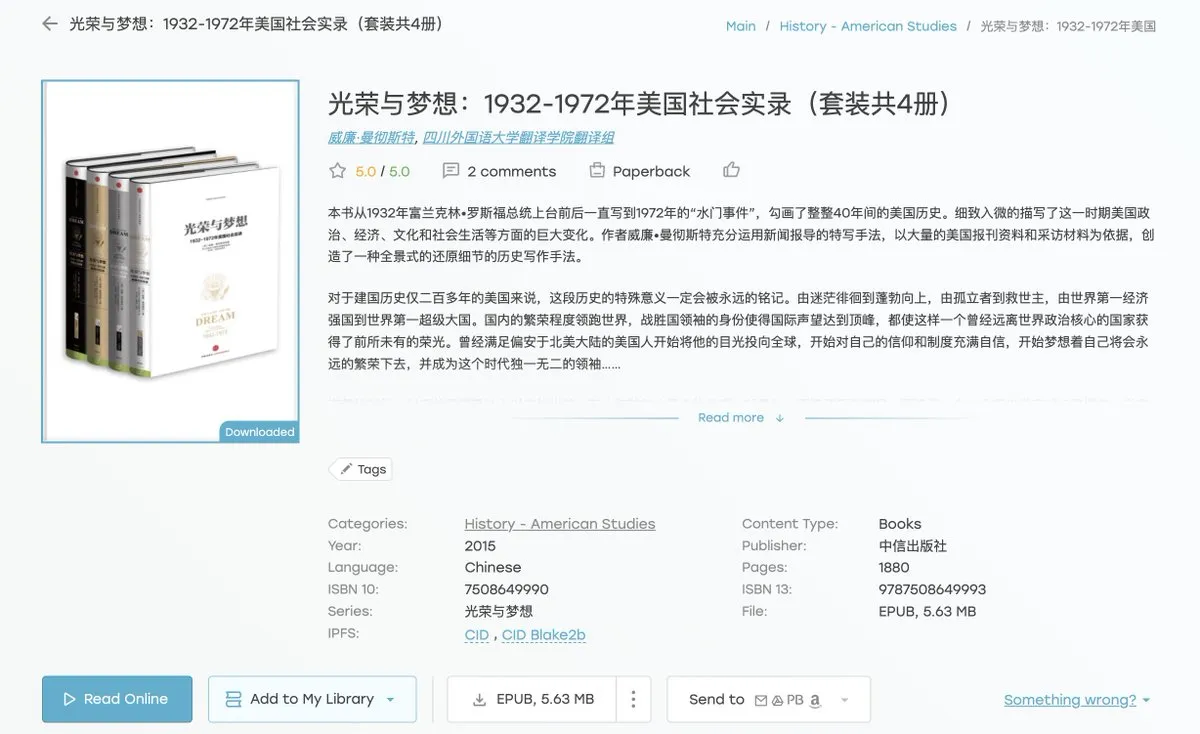Image resolution: width=1200 pixels, height=734 pixels.
Task: Click the Tags edit button
Action: pyautogui.click(x=361, y=469)
